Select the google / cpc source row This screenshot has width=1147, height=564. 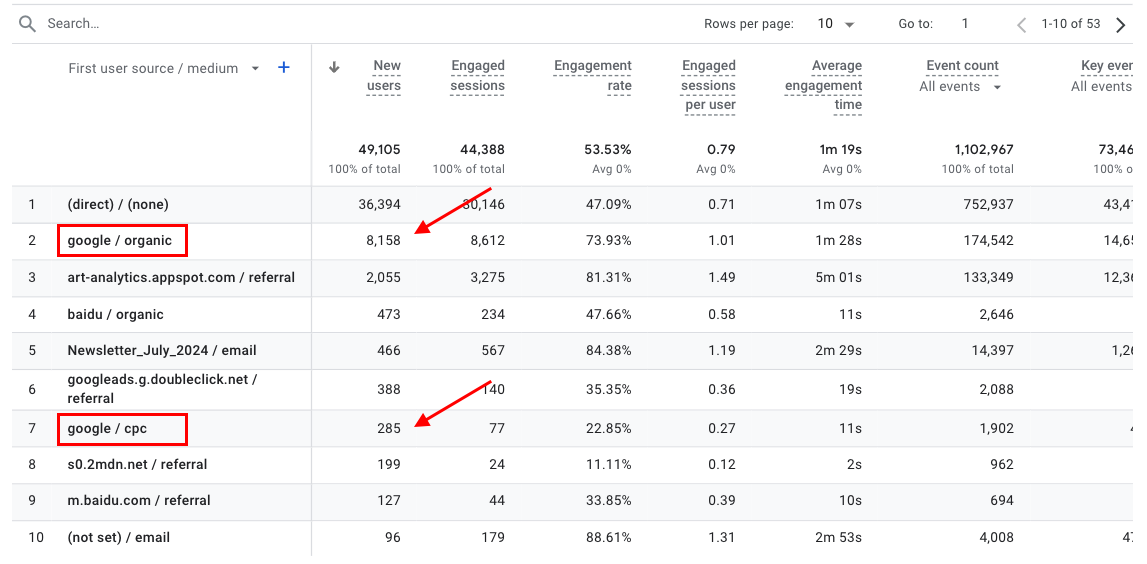pyautogui.click(x=107, y=429)
